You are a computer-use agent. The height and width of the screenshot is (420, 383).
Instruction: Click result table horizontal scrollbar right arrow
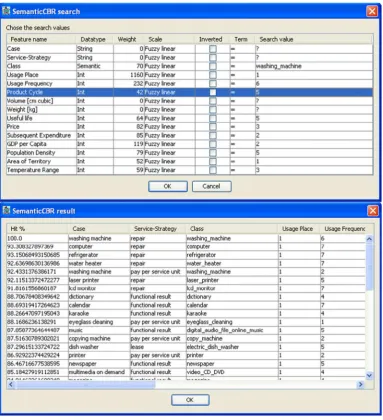361,384
